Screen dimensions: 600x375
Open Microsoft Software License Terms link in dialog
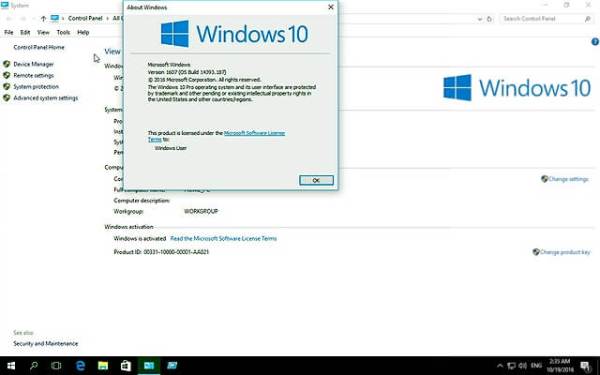(x=254, y=133)
